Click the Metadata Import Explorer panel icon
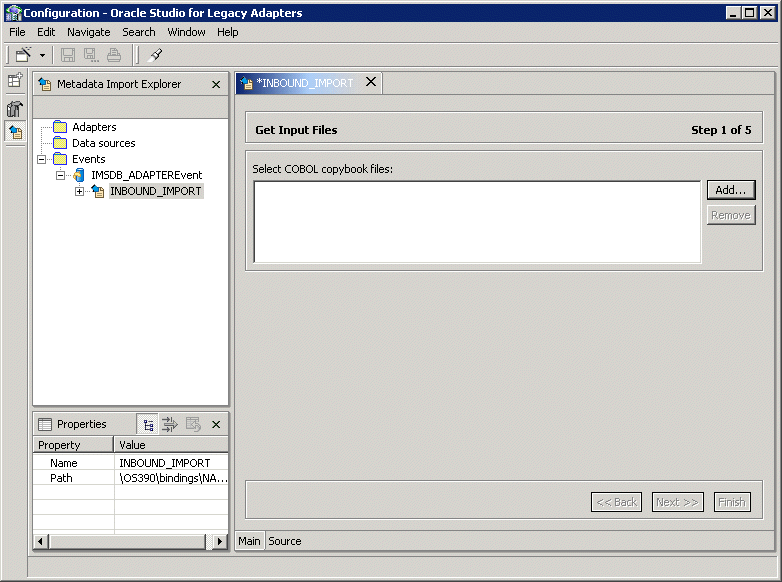 click(x=44, y=84)
